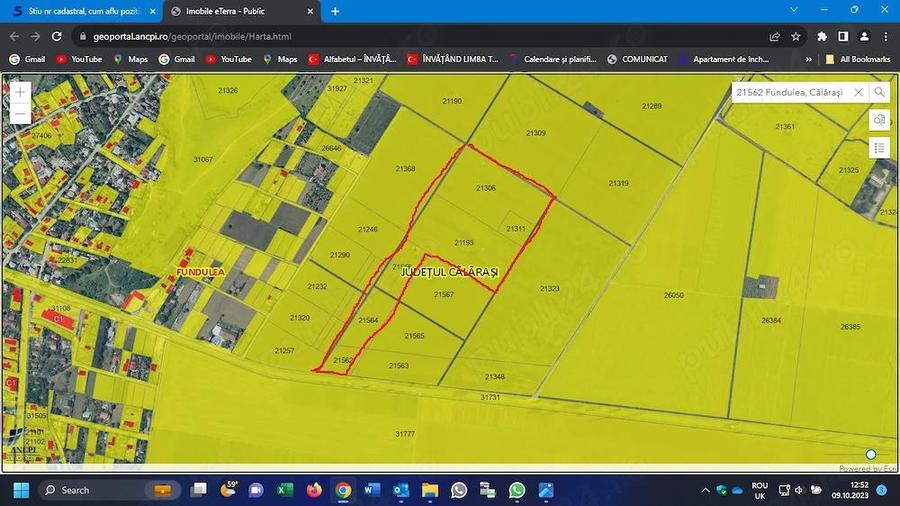This screenshot has height=506, width=900.
Task: Toggle the browser side panel
Action: [843, 36]
